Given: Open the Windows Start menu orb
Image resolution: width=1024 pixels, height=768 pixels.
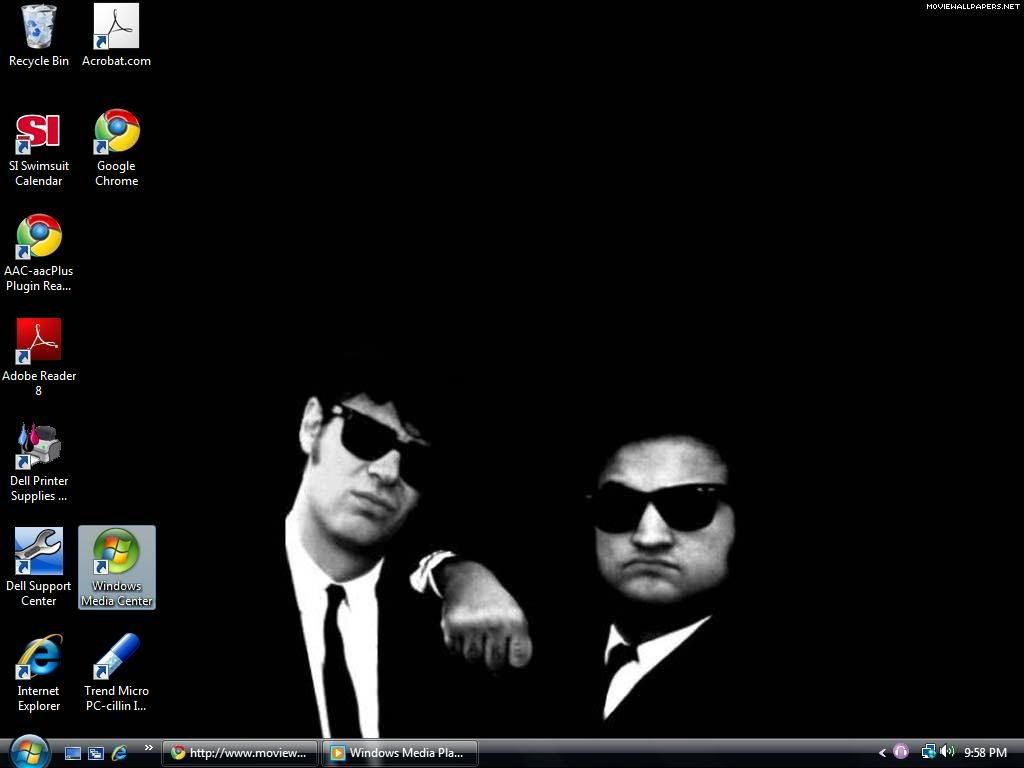Looking at the screenshot, I should 28,752.
